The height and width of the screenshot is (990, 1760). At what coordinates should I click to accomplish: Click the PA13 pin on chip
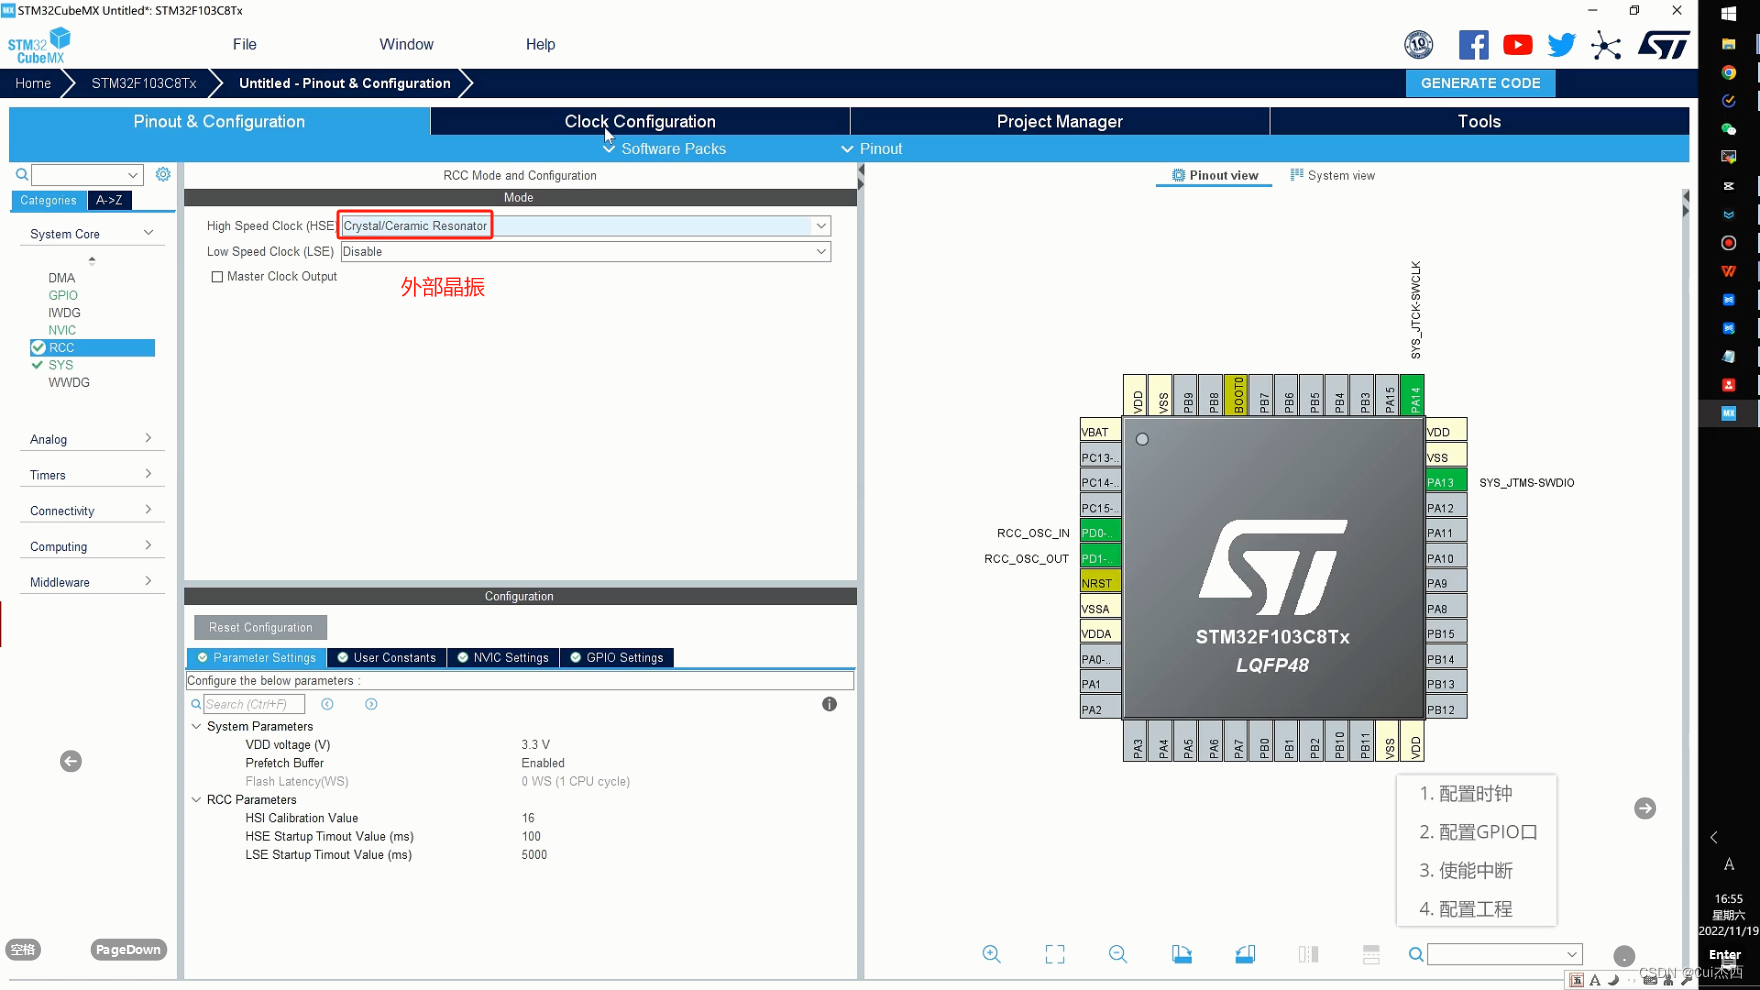tap(1446, 482)
